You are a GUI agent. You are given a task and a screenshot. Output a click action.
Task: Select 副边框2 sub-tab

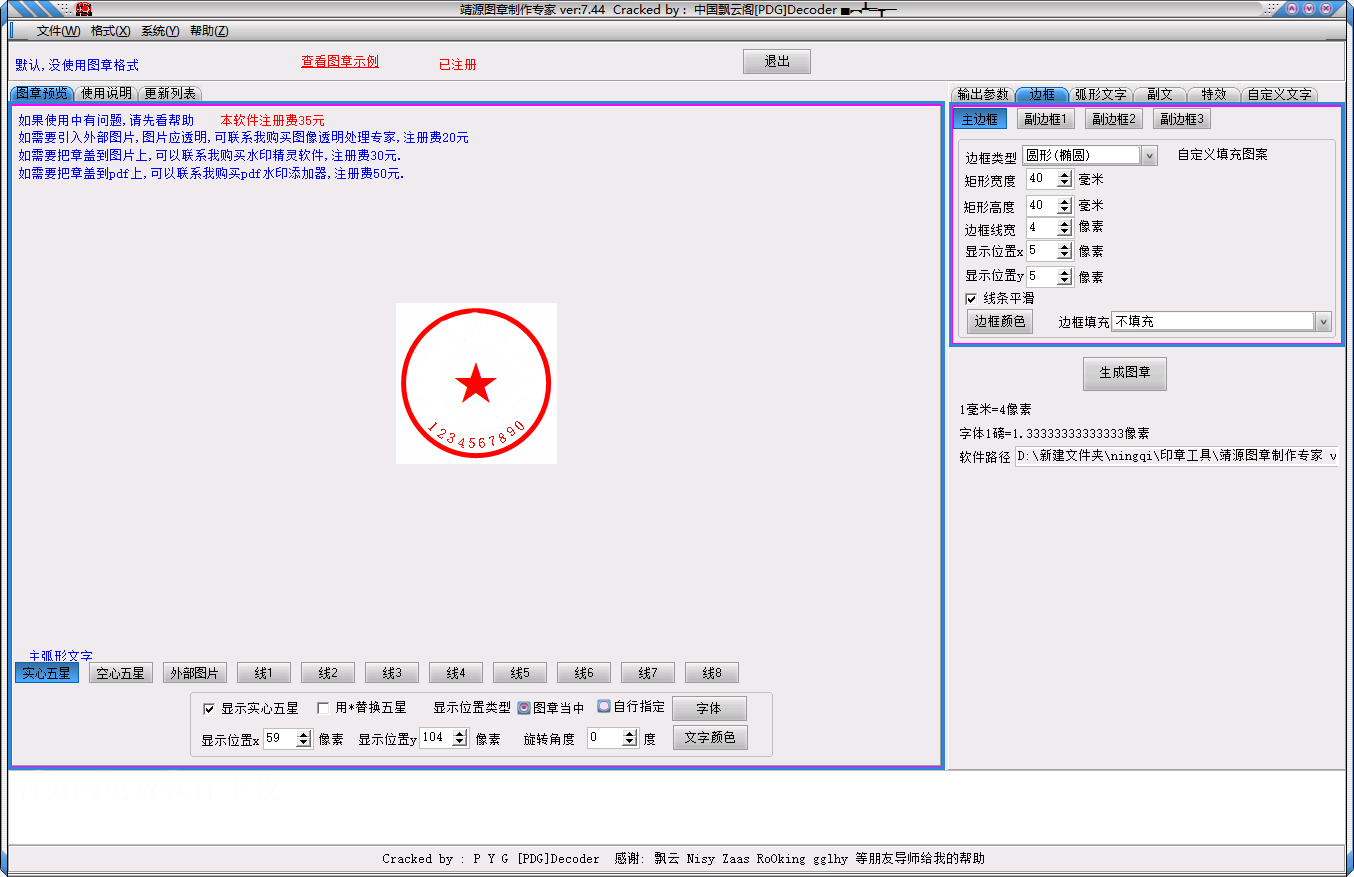1114,119
